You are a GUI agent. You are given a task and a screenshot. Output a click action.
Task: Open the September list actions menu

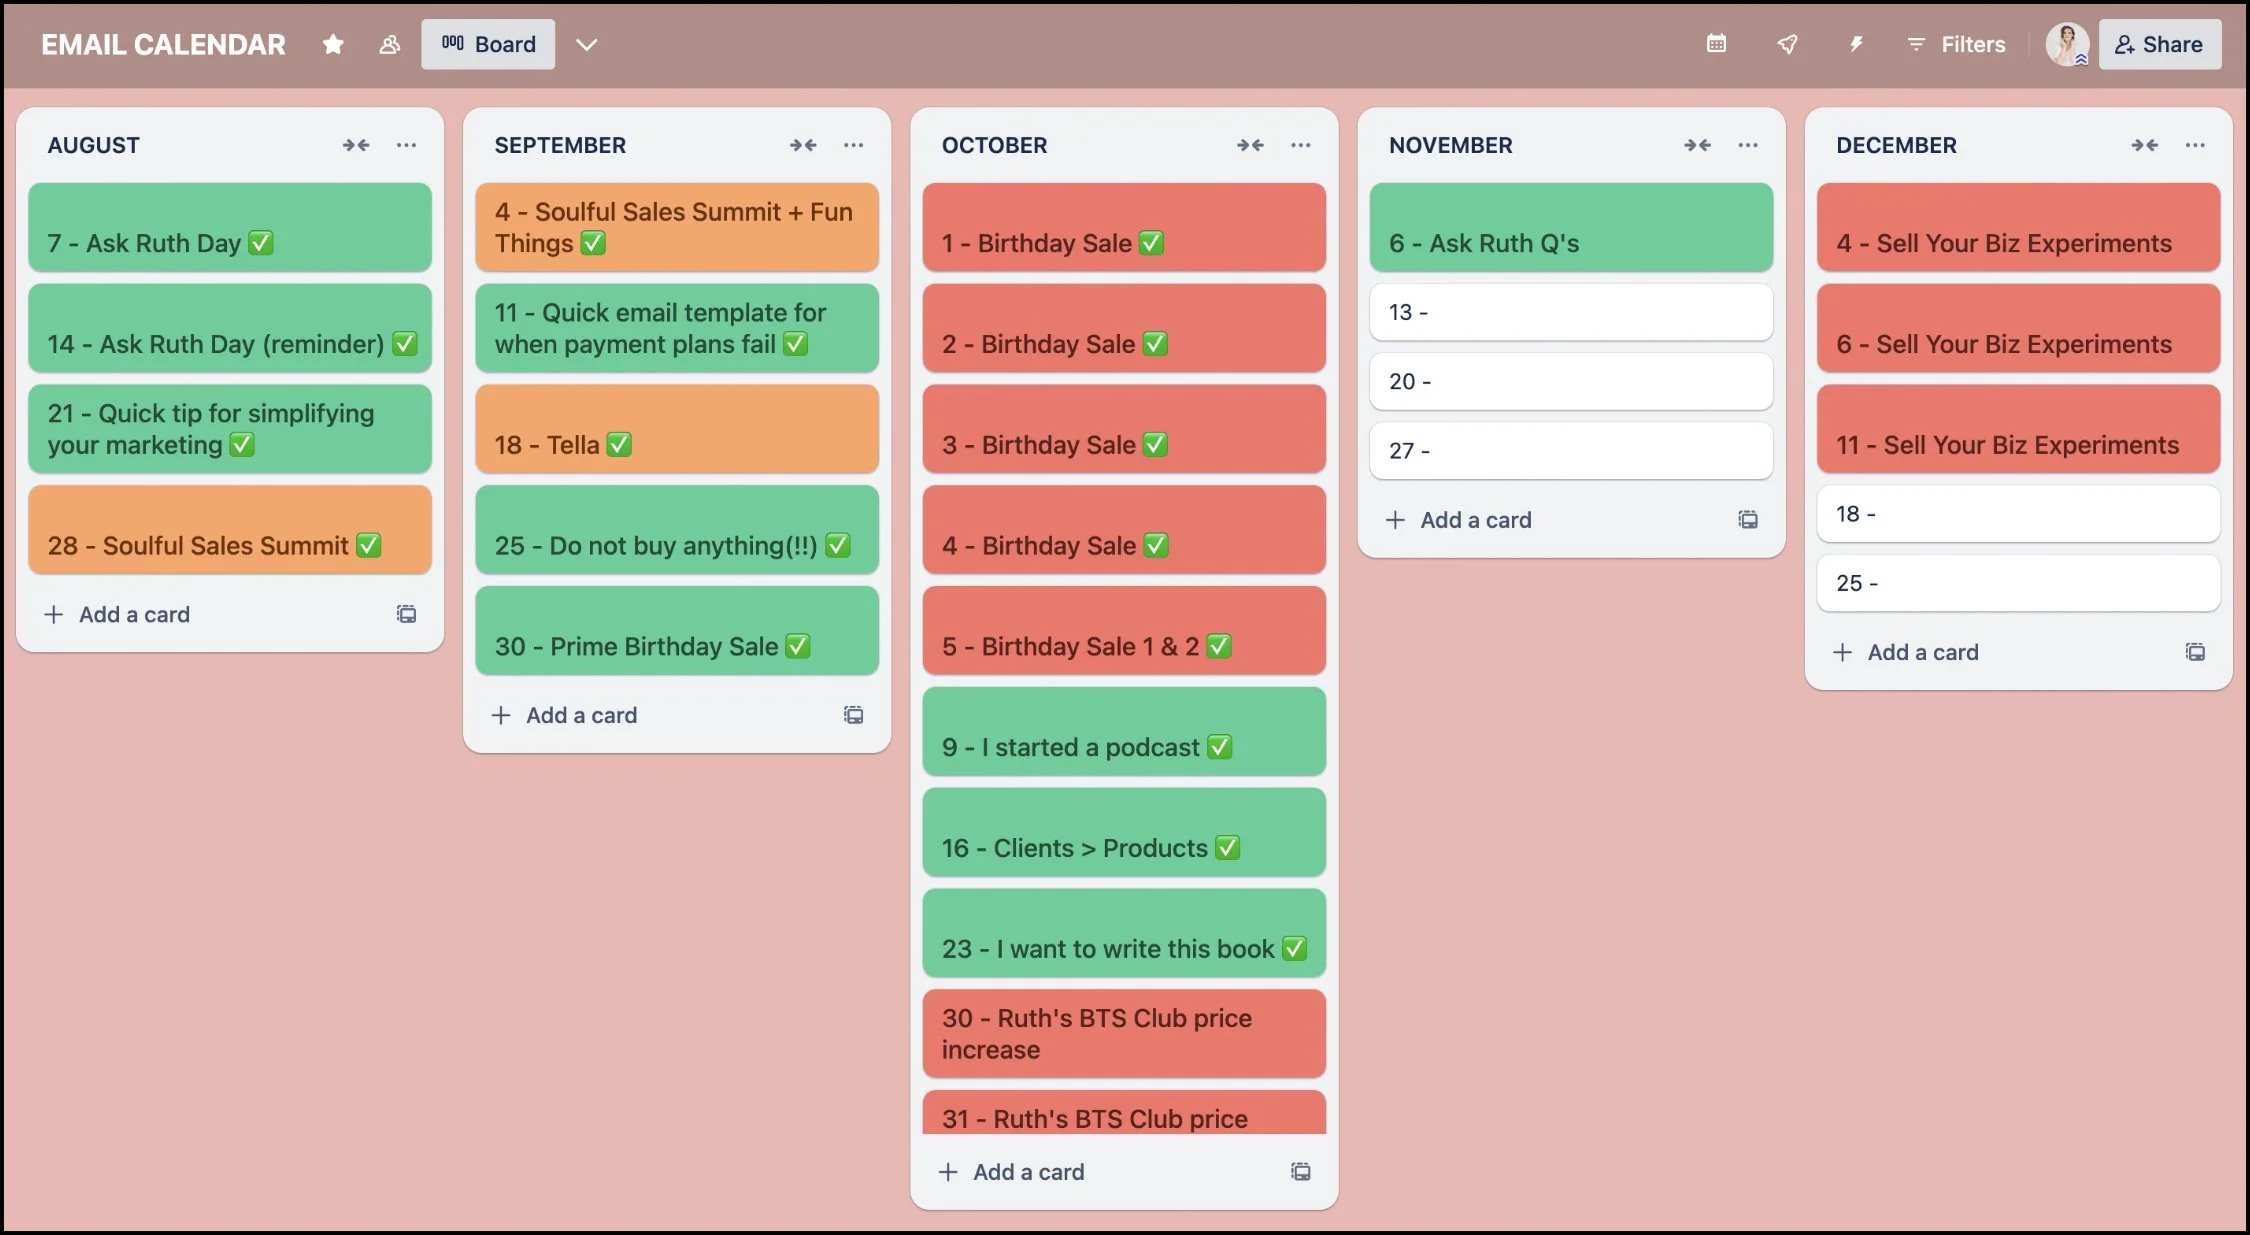[853, 145]
